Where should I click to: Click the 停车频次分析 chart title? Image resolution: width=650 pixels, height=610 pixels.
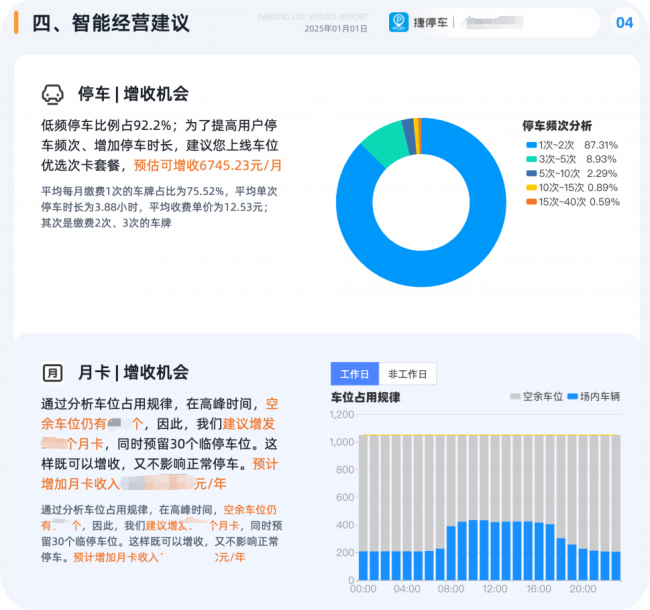557,126
